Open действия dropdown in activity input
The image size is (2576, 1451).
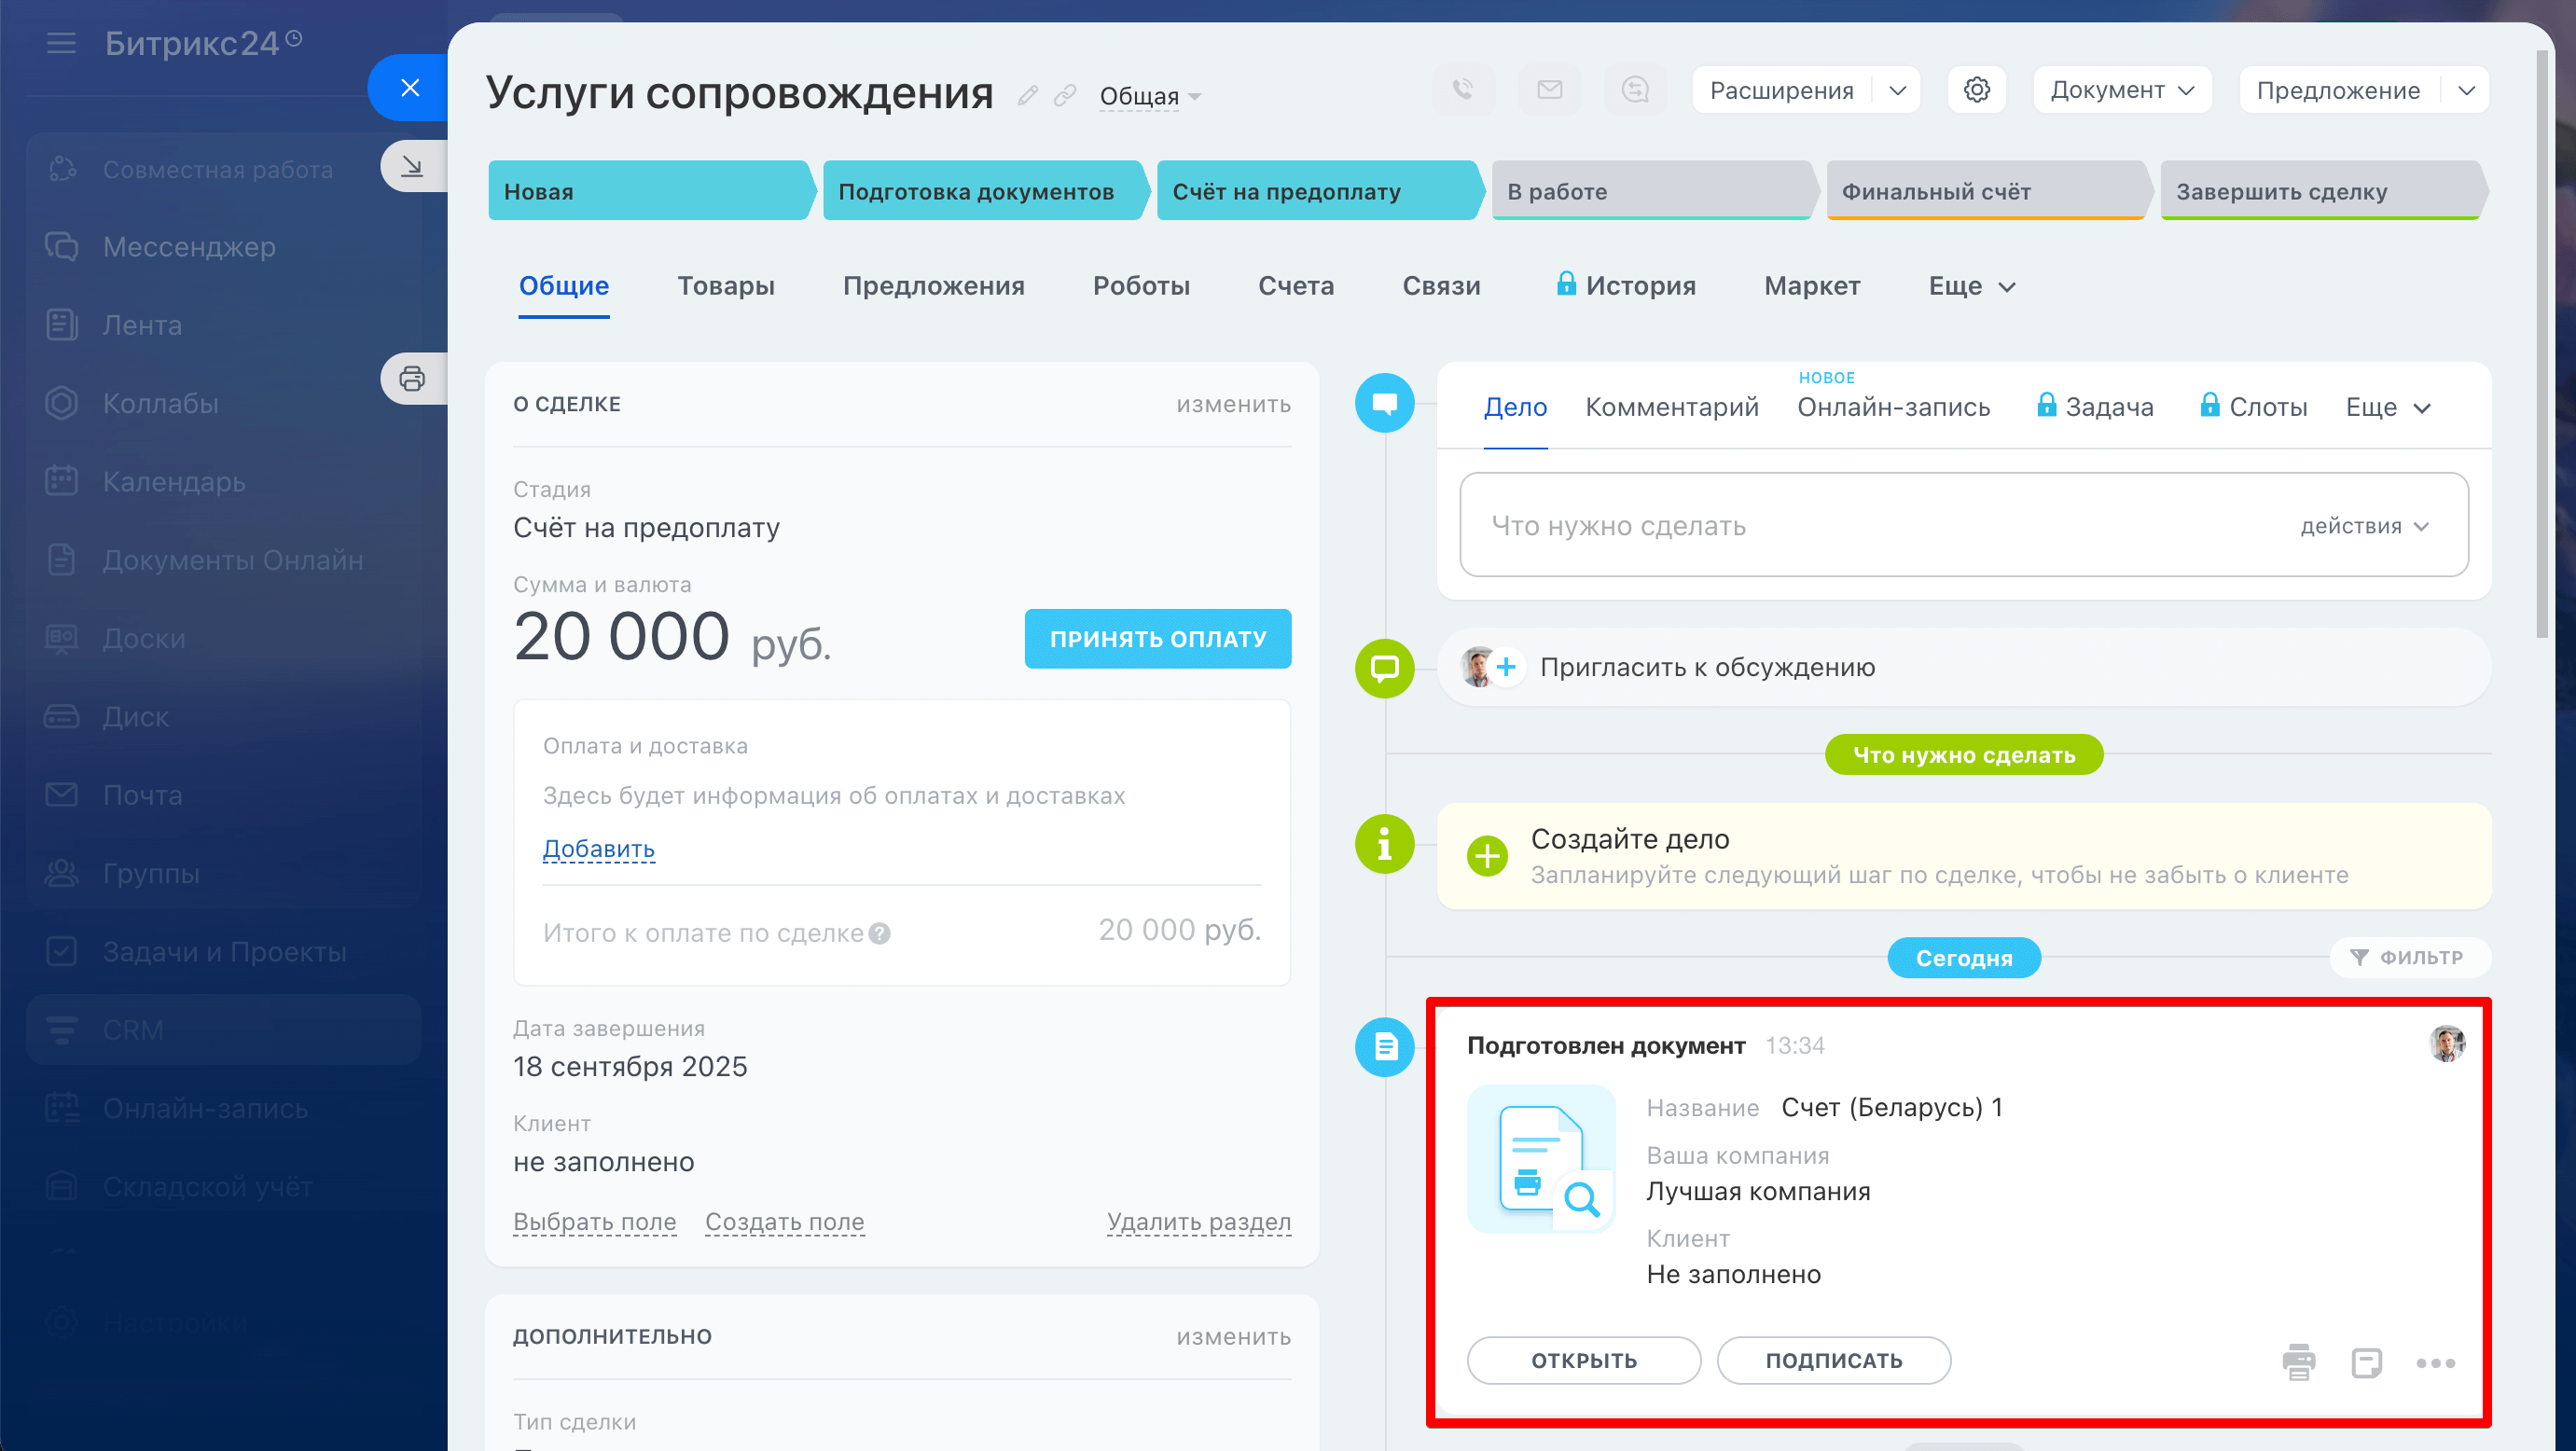(2364, 526)
